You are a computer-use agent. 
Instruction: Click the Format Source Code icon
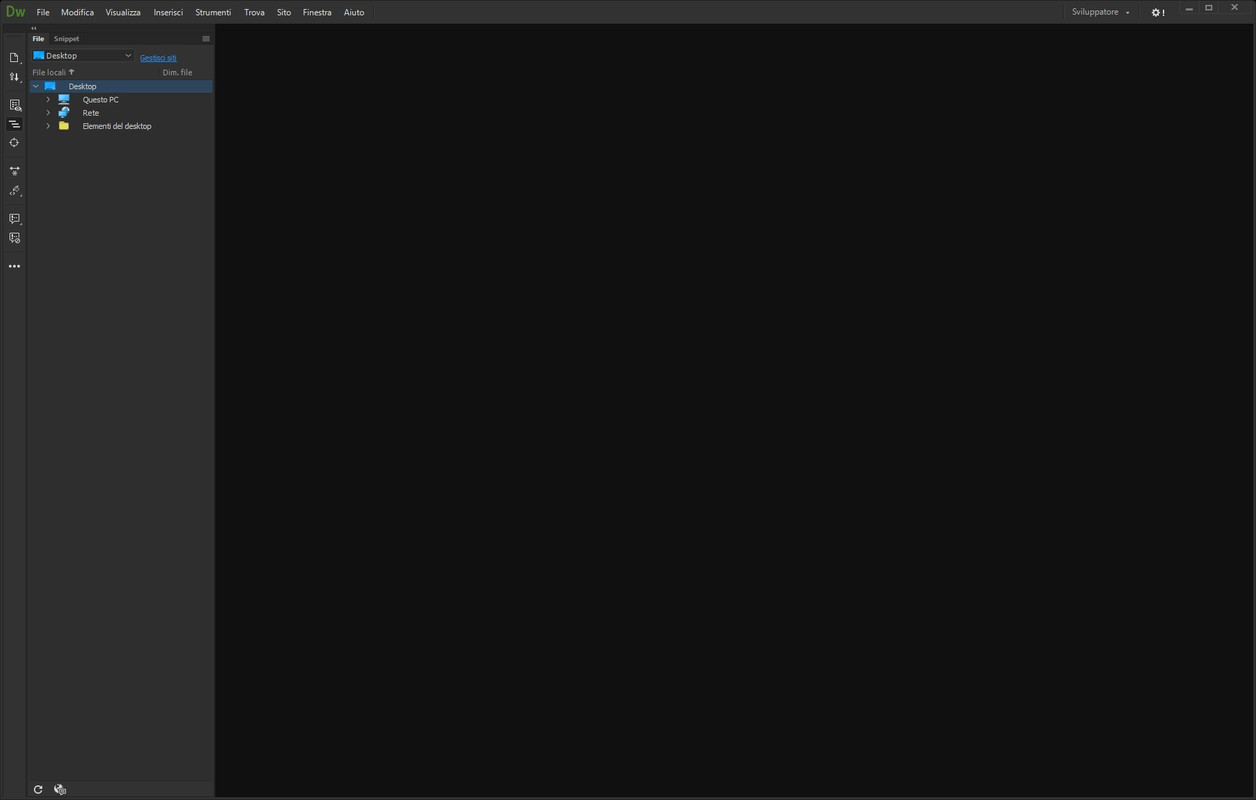14,190
